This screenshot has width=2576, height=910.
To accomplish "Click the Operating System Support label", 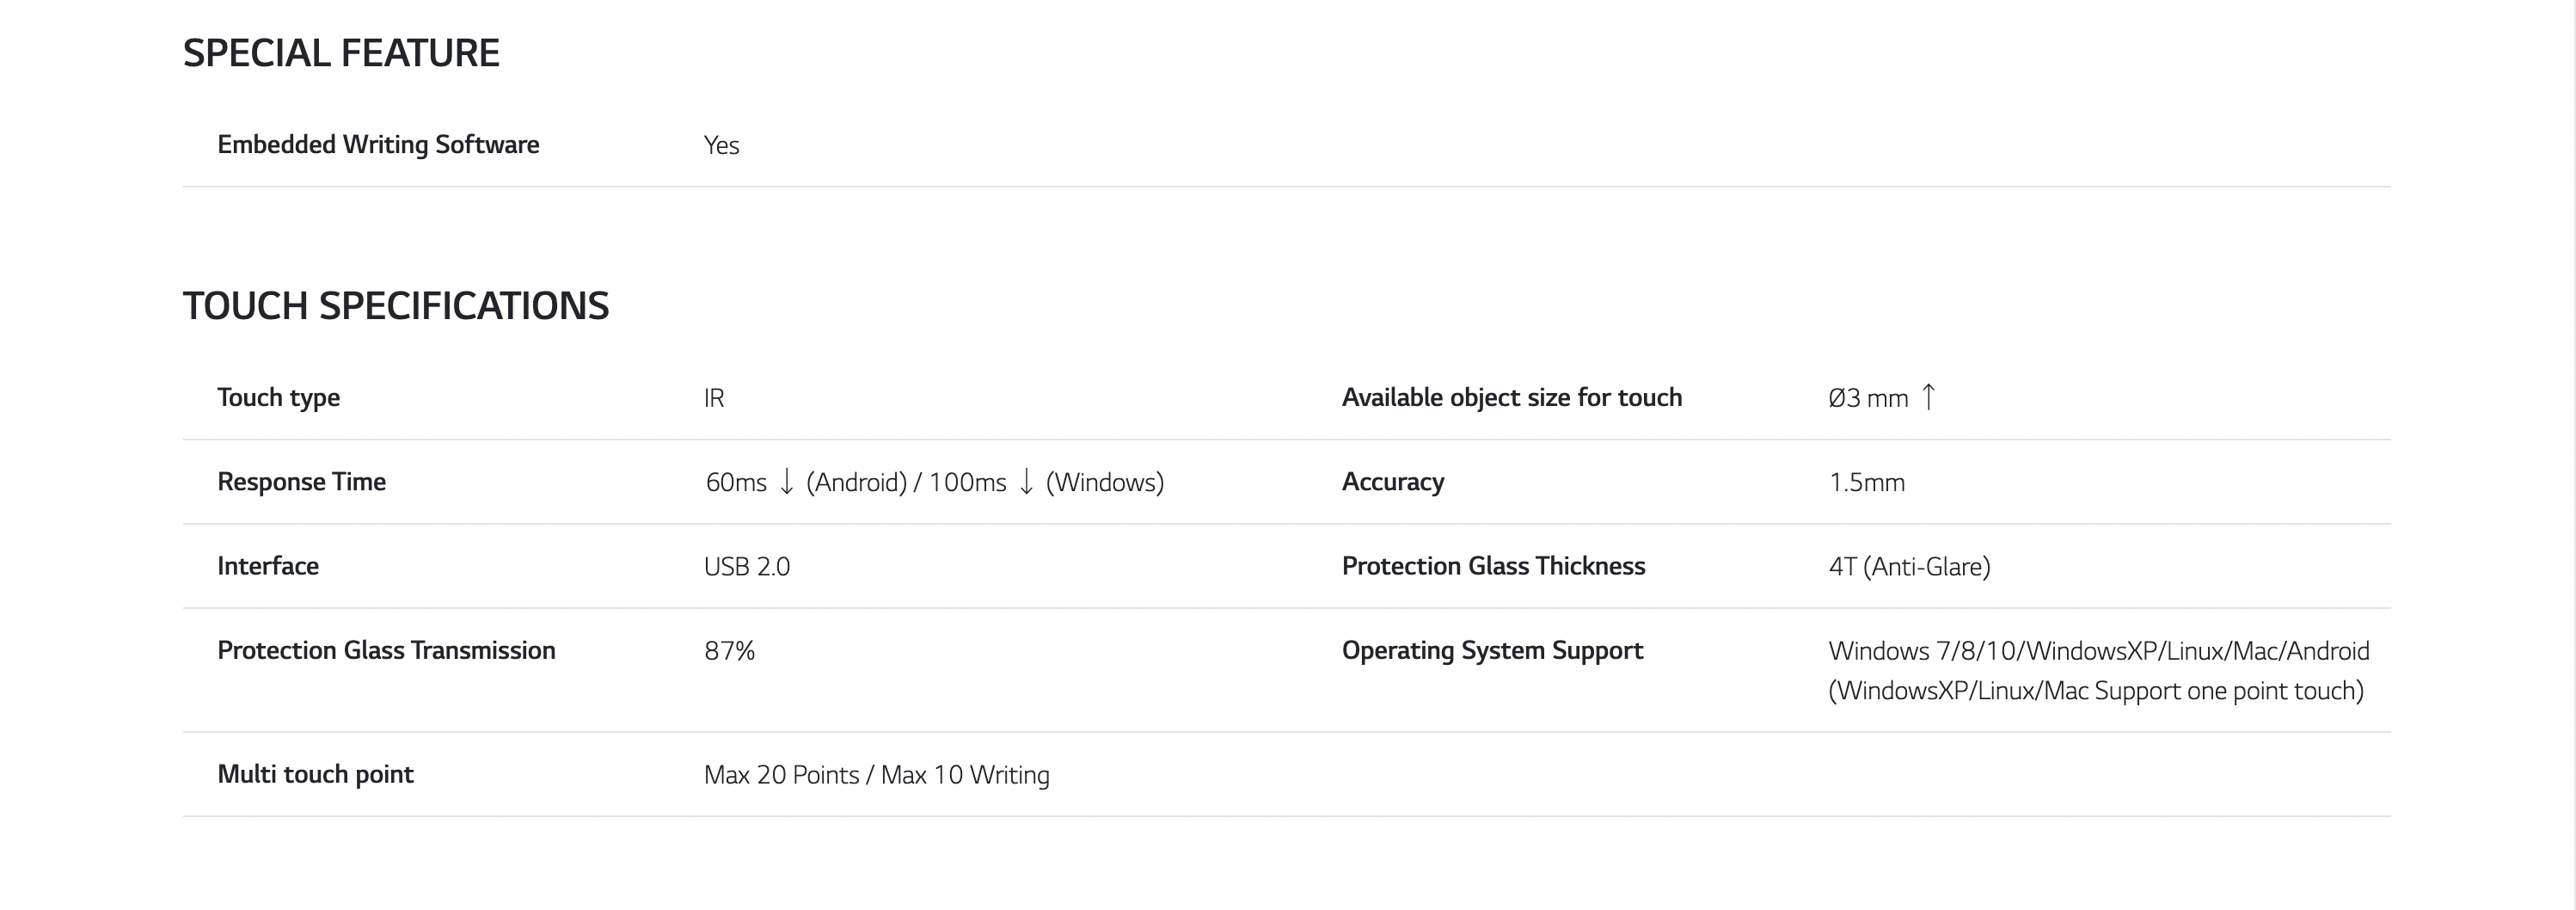I will pos(1492,651).
